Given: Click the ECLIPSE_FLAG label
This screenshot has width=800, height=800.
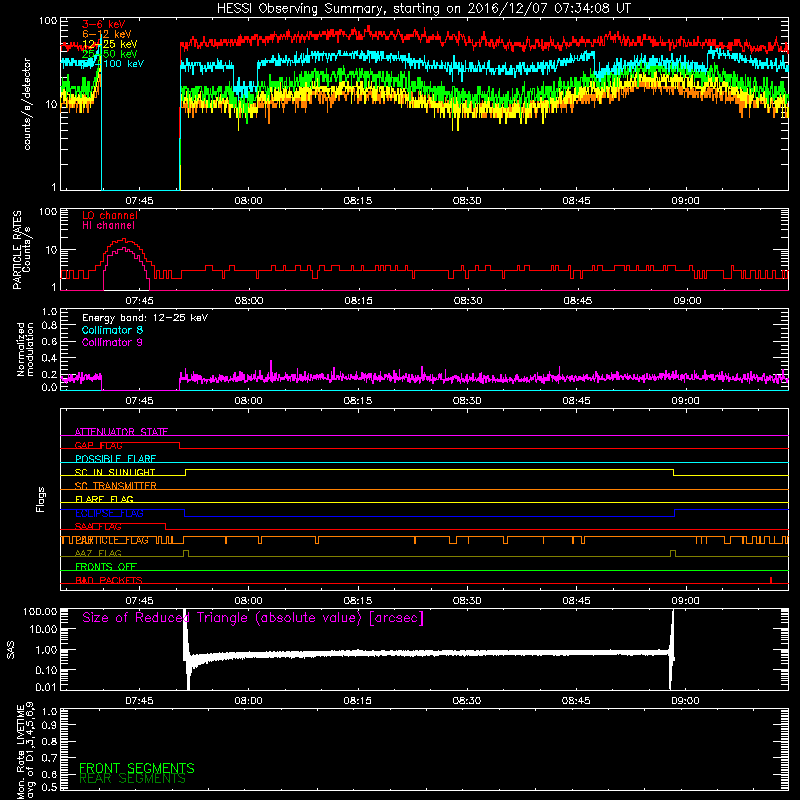Looking at the screenshot, I should pyautogui.click(x=109, y=513).
